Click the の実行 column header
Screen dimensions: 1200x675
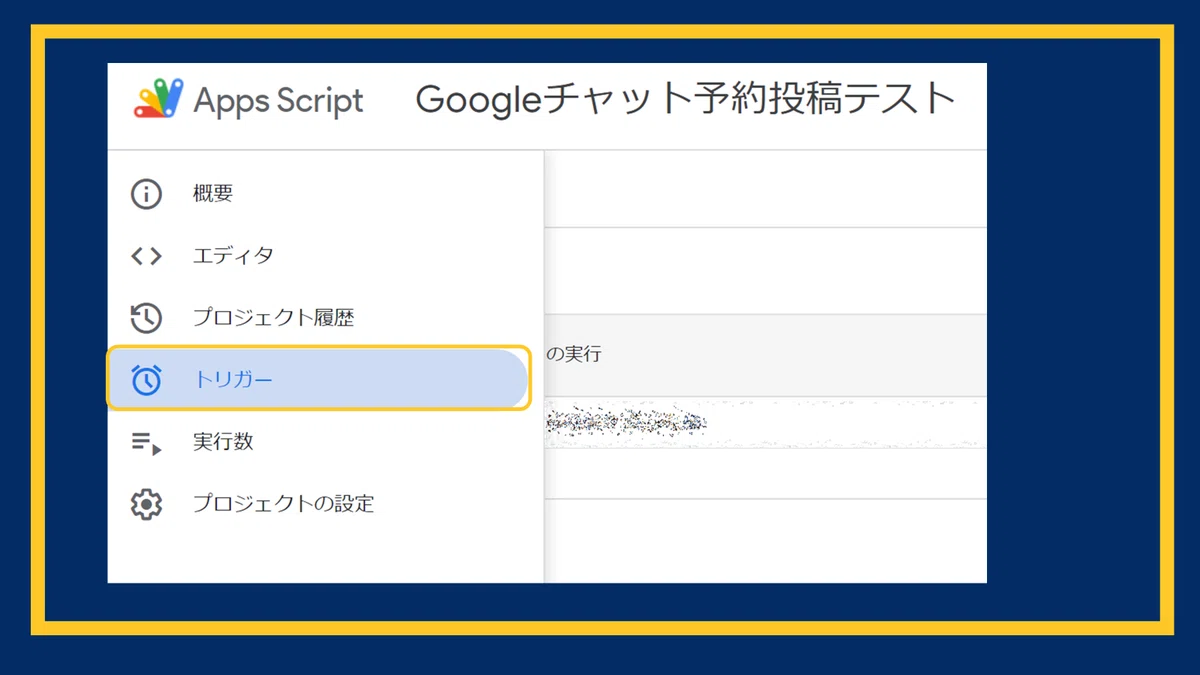(x=574, y=355)
